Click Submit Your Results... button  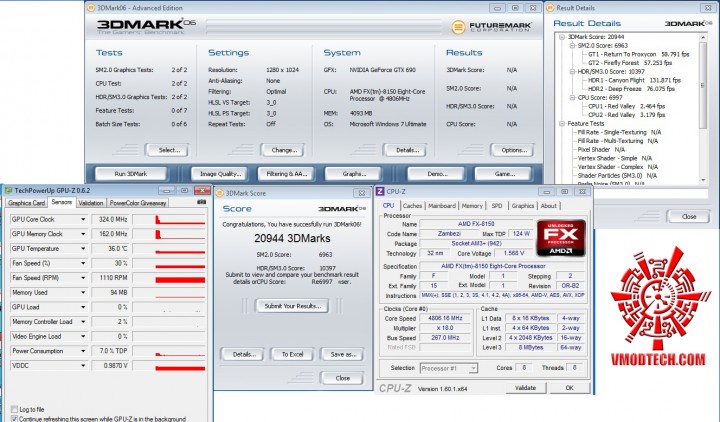click(x=292, y=306)
